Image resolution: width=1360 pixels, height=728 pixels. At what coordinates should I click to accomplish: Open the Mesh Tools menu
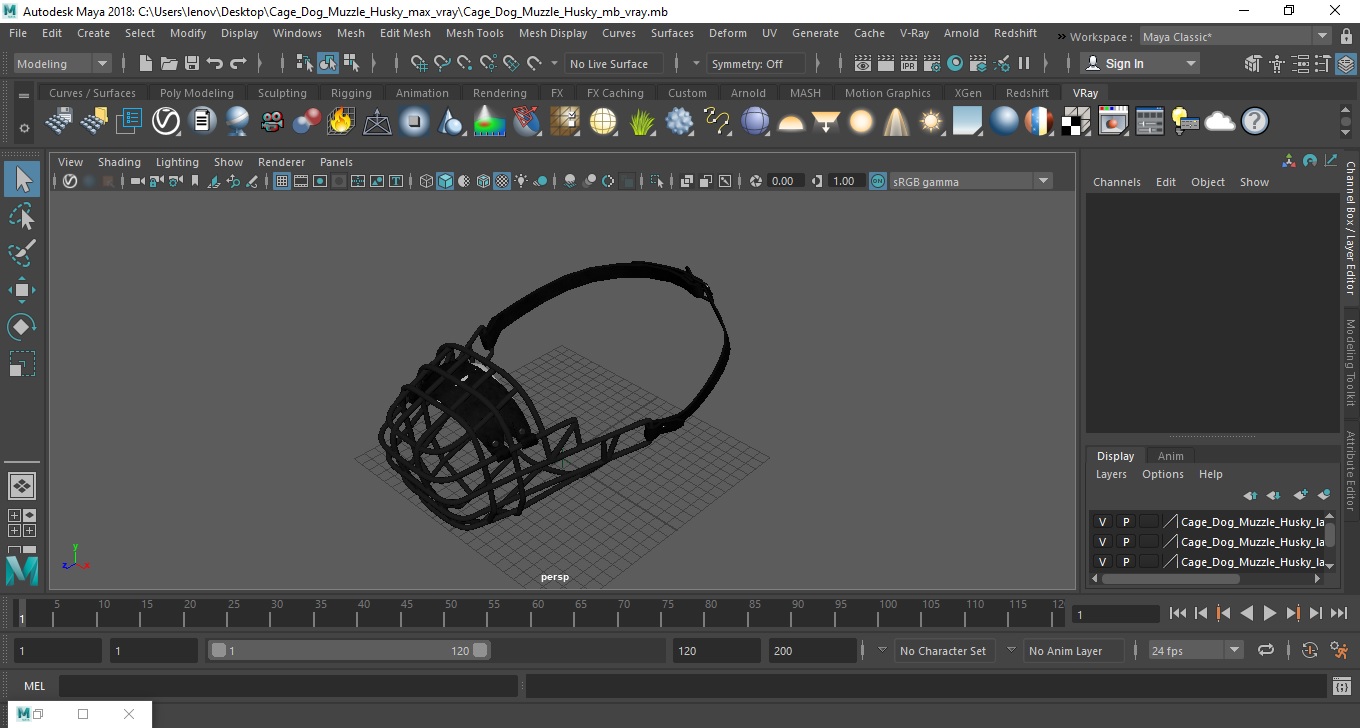pos(474,33)
